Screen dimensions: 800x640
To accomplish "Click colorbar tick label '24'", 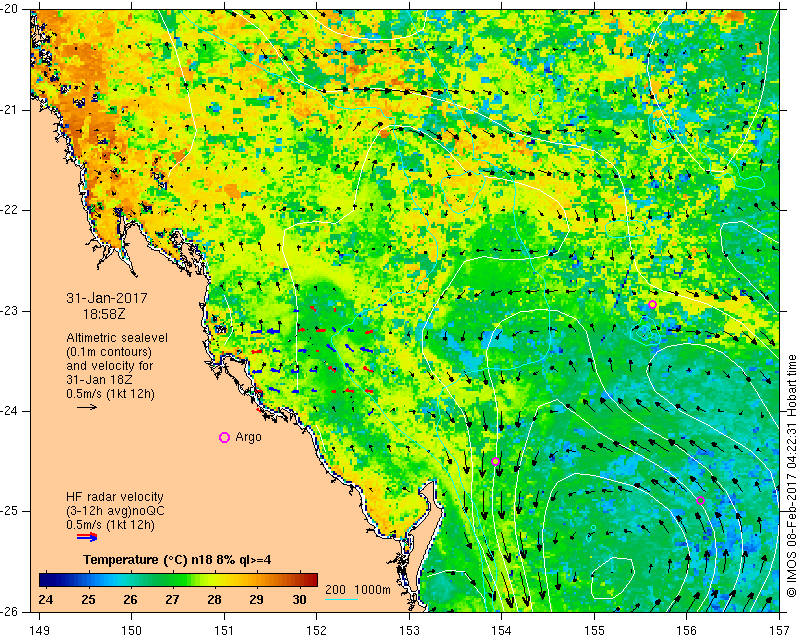I will pyautogui.click(x=45, y=599).
